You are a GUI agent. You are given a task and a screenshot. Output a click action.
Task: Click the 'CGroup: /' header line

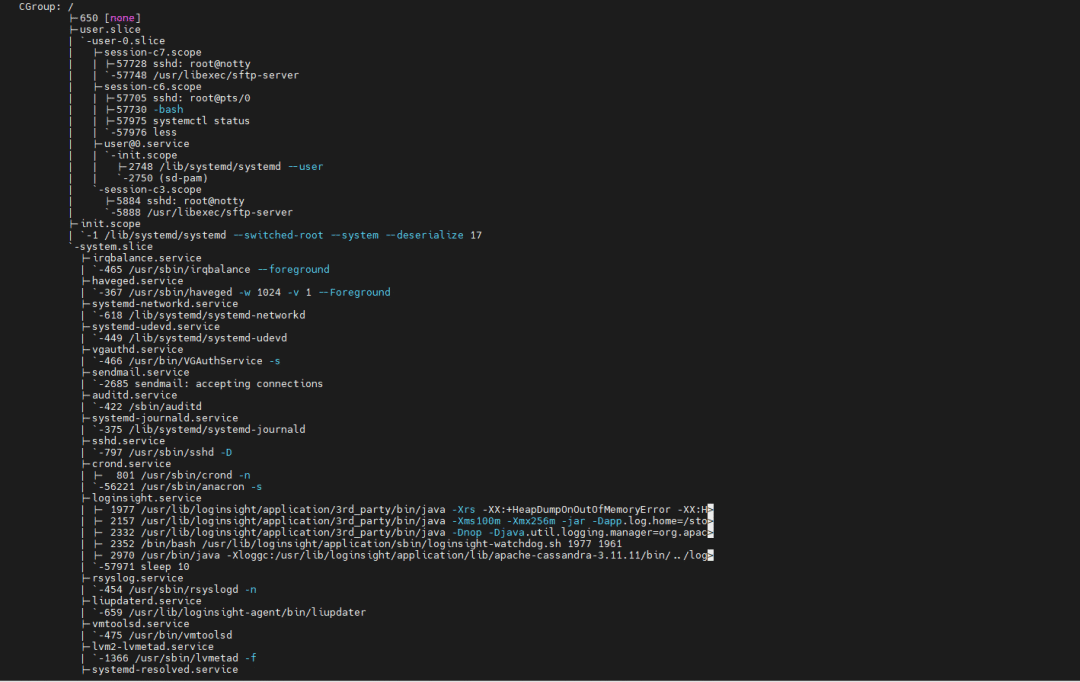[x=46, y=6]
